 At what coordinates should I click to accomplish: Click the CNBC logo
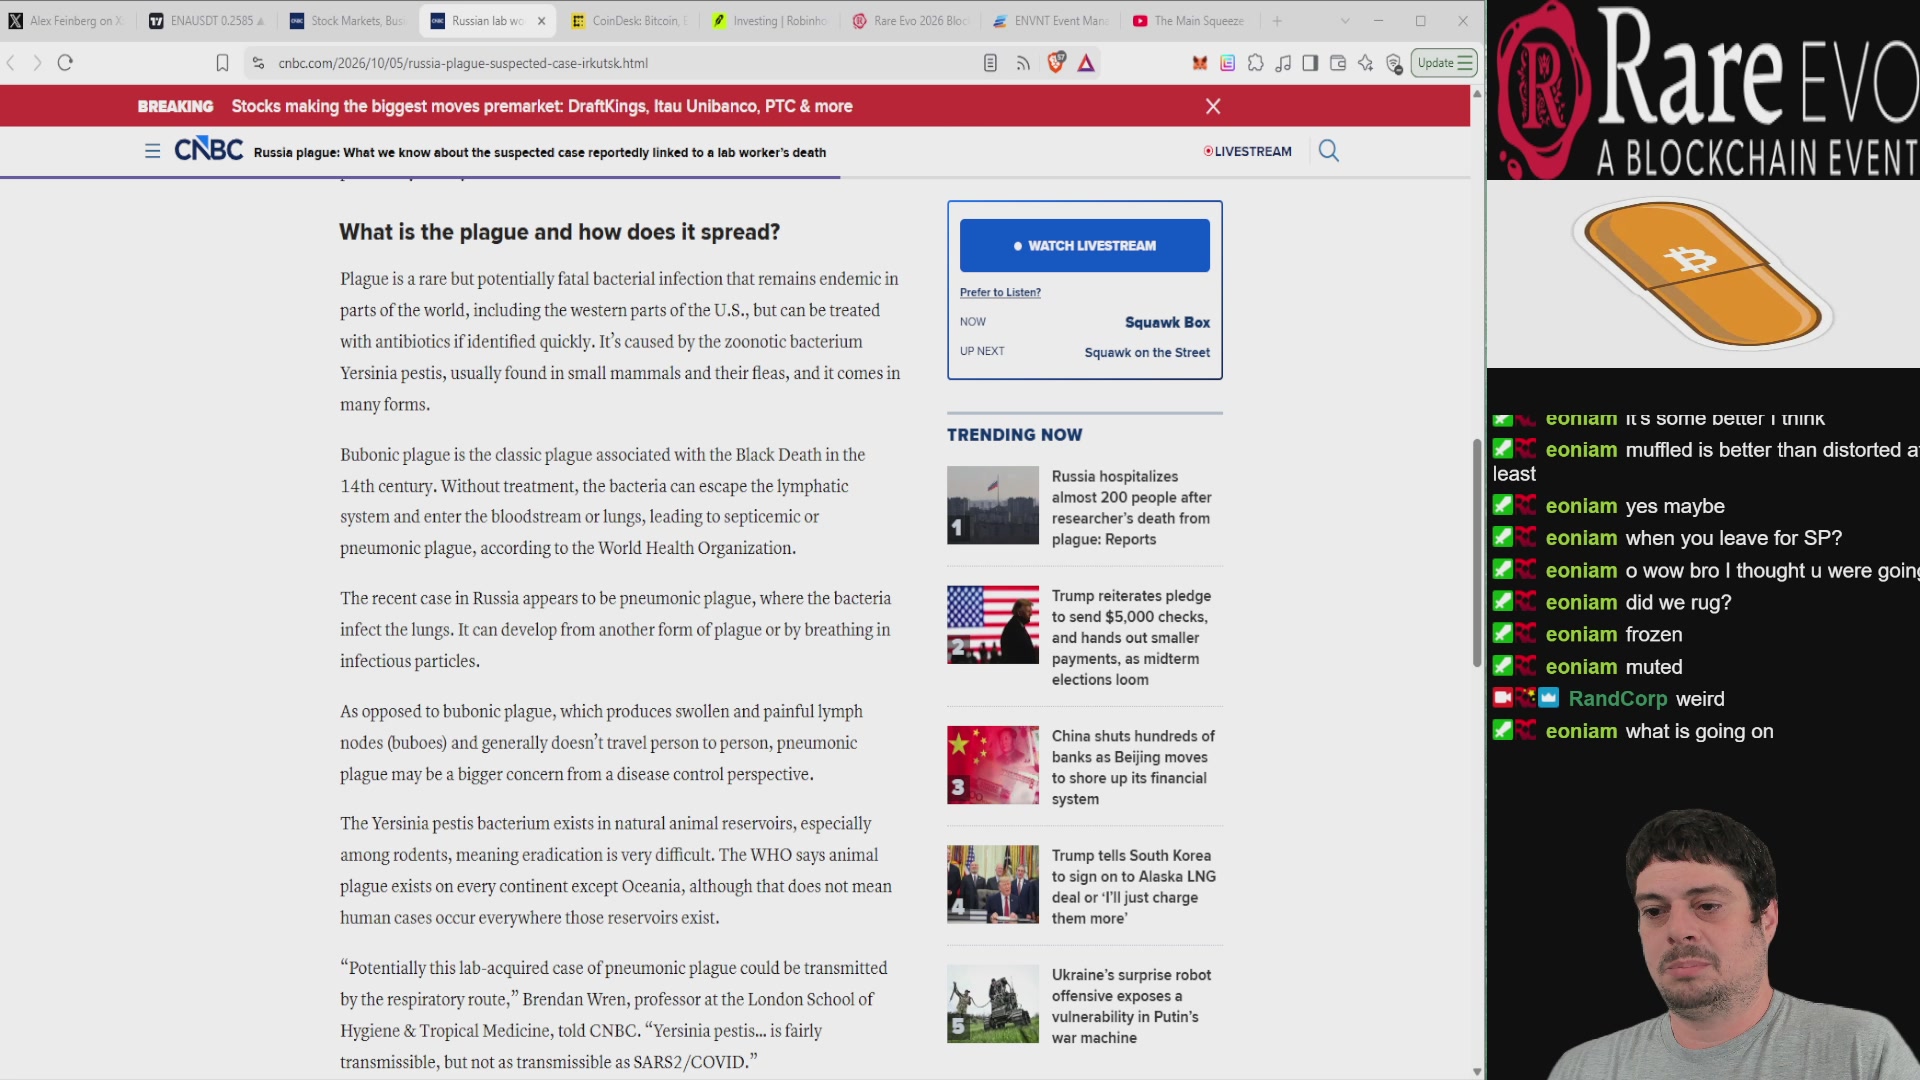pyautogui.click(x=209, y=150)
